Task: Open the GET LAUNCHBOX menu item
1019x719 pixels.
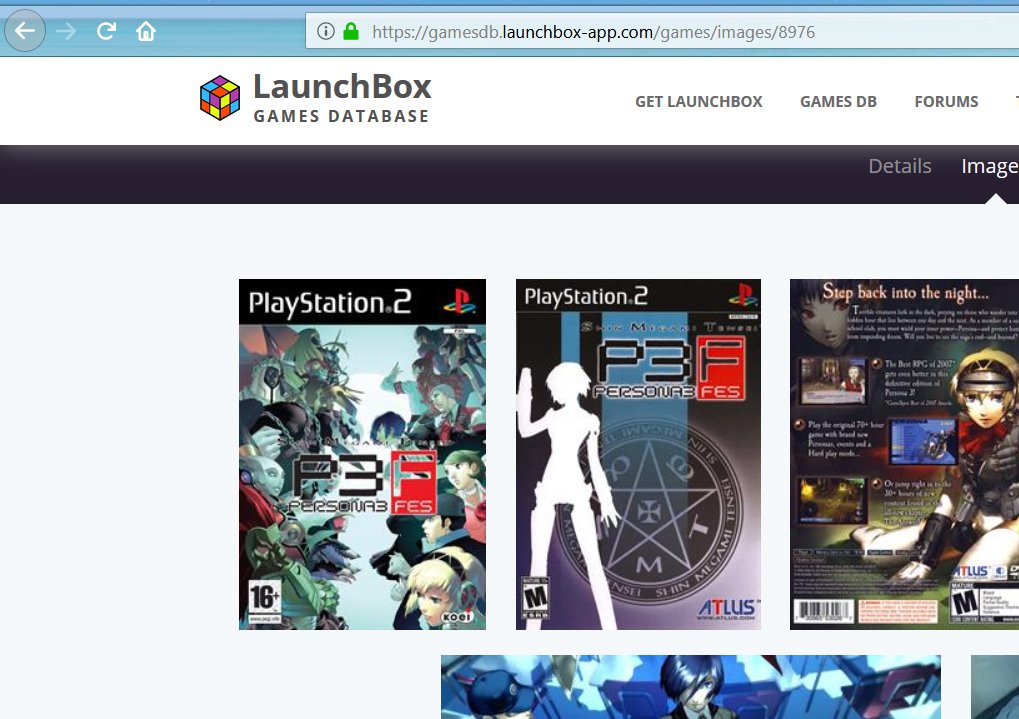Action: click(699, 101)
